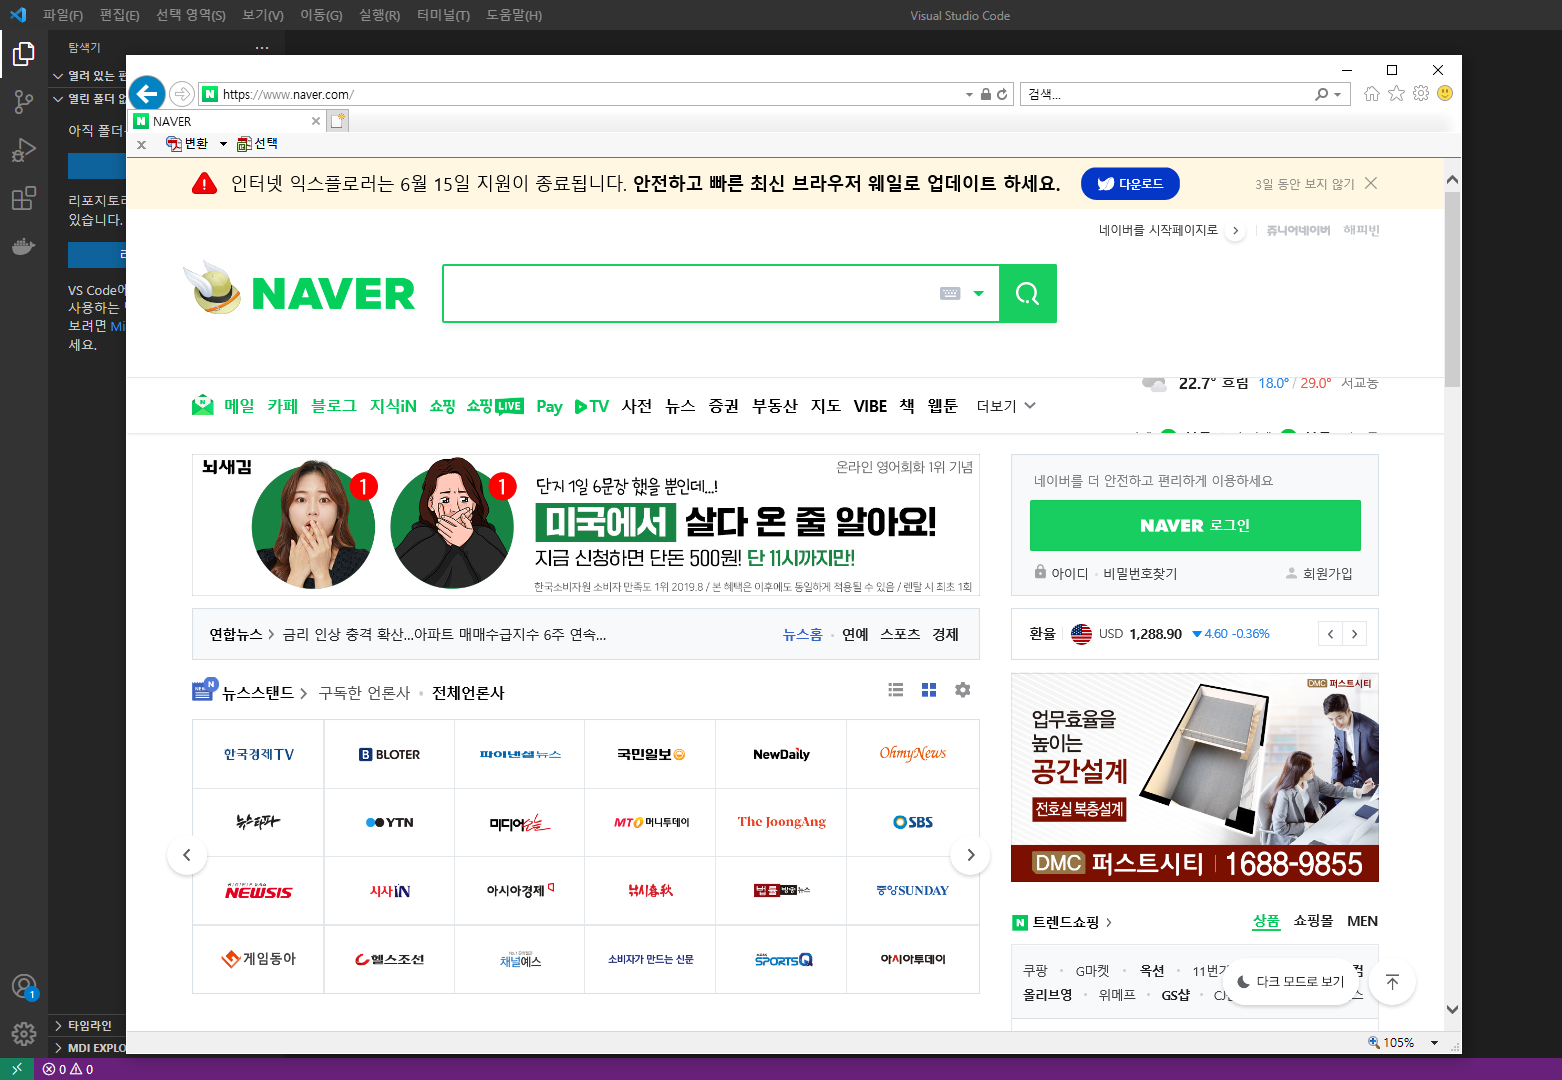The width and height of the screenshot is (1562, 1080).
Task: Open the Extensions view in activity bar
Action: 23,198
